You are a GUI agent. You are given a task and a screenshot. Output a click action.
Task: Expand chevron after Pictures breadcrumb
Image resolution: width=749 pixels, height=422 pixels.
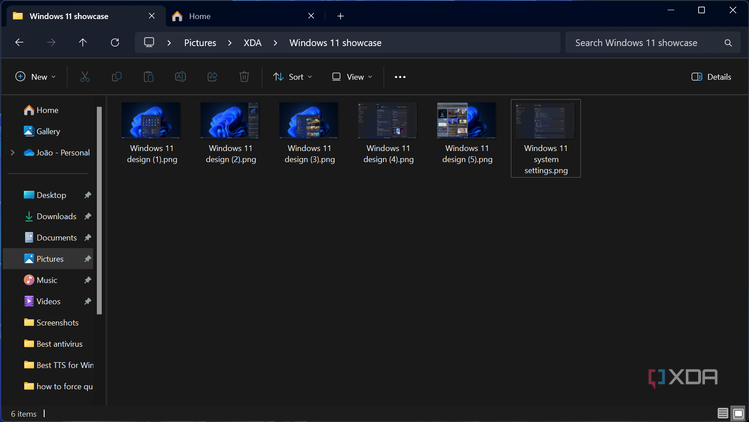pos(230,43)
